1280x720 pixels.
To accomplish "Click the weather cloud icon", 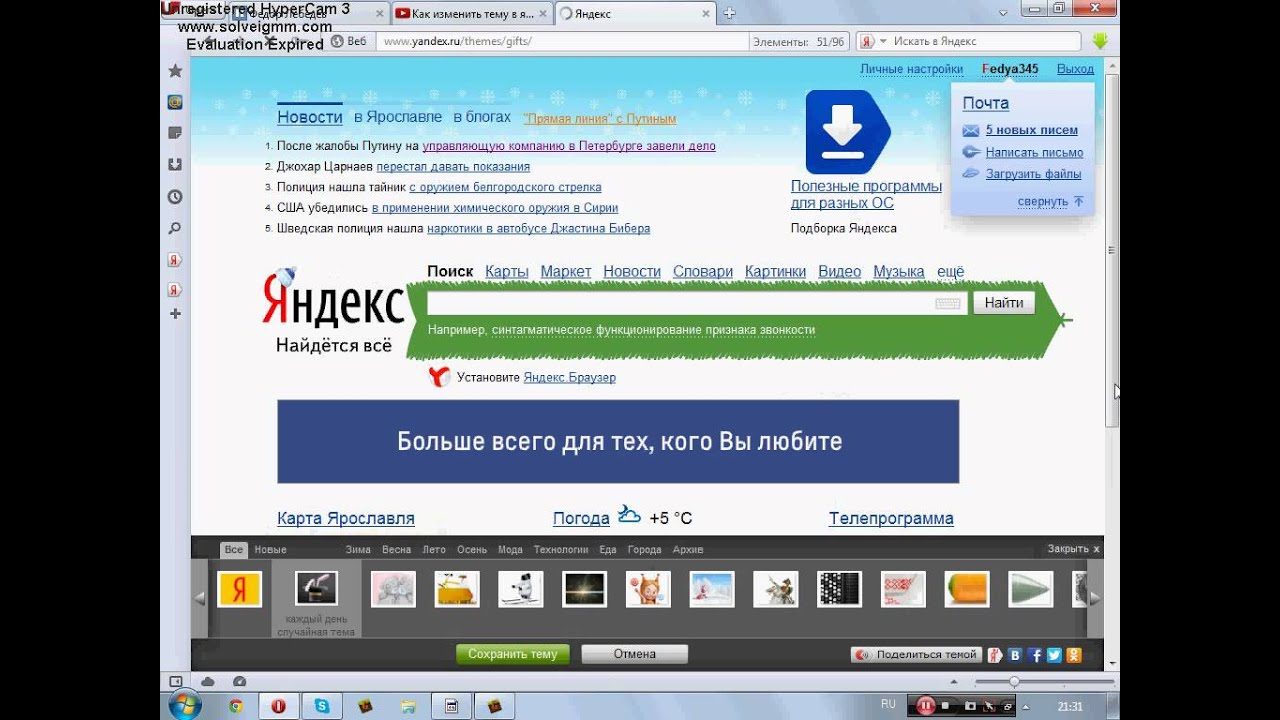I will pyautogui.click(x=629, y=516).
